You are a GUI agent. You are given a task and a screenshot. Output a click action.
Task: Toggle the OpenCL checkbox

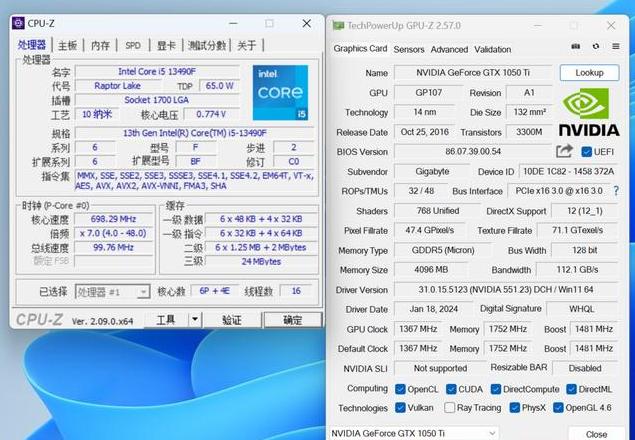click(400, 389)
